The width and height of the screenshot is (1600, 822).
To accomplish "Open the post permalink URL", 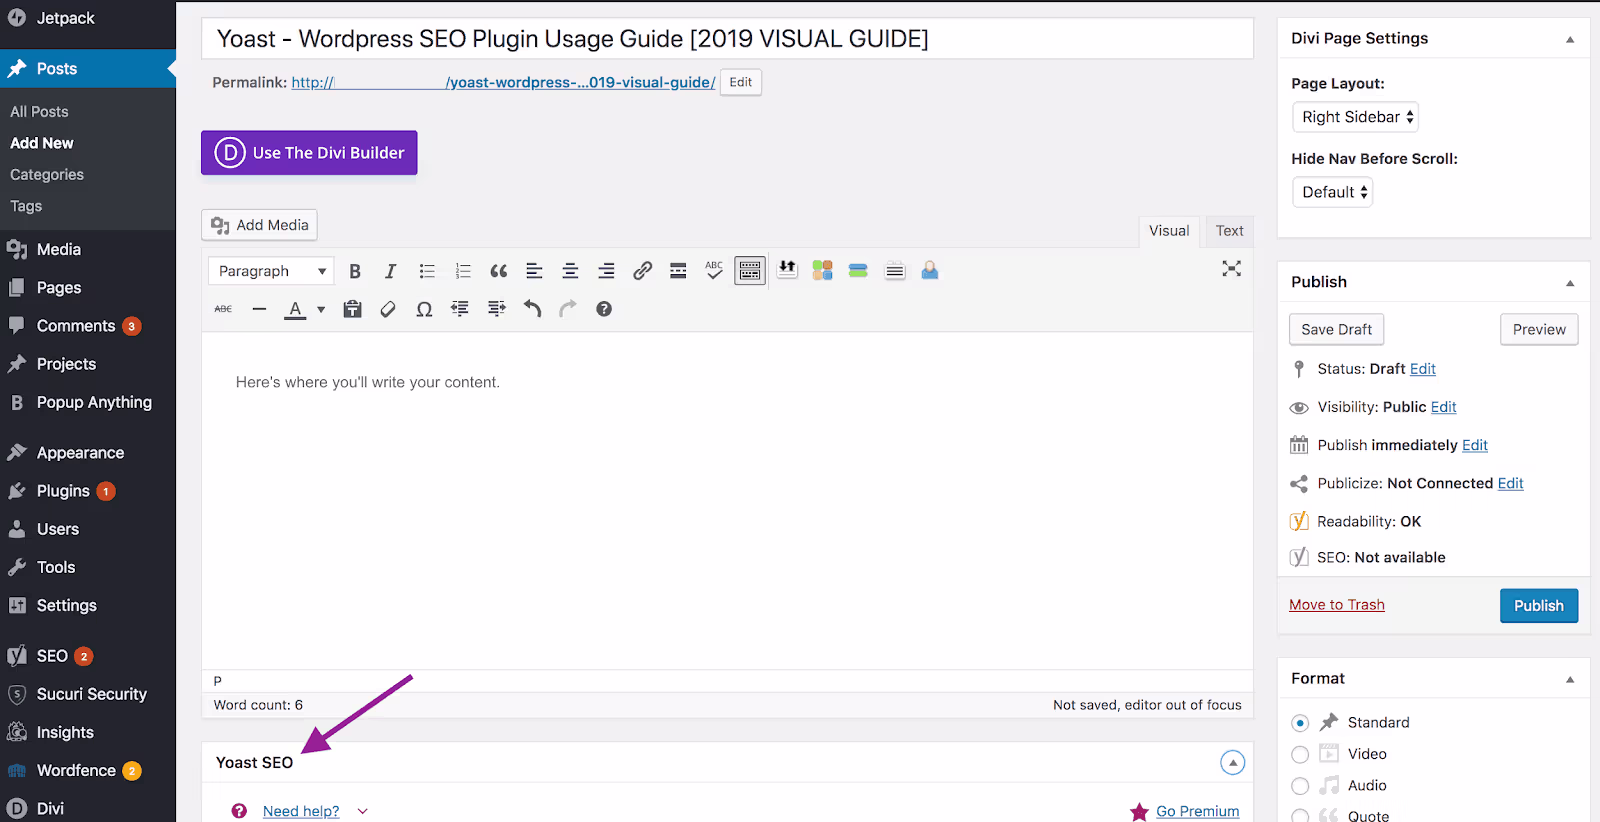I will [x=503, y=82].
